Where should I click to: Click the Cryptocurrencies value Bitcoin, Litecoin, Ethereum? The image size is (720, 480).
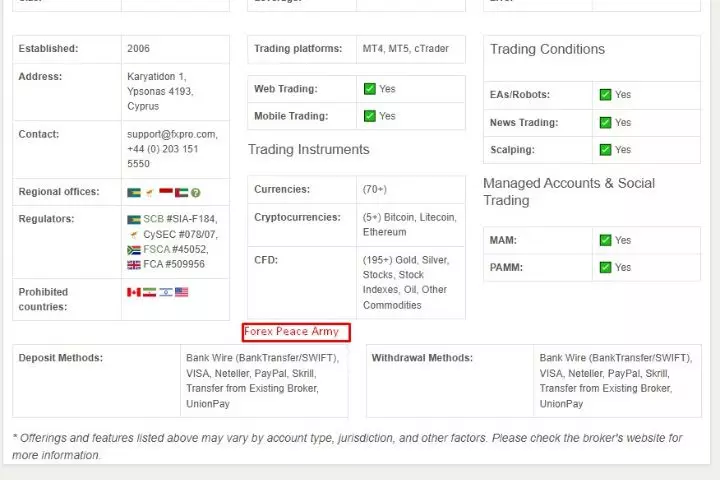click(410, 225)
